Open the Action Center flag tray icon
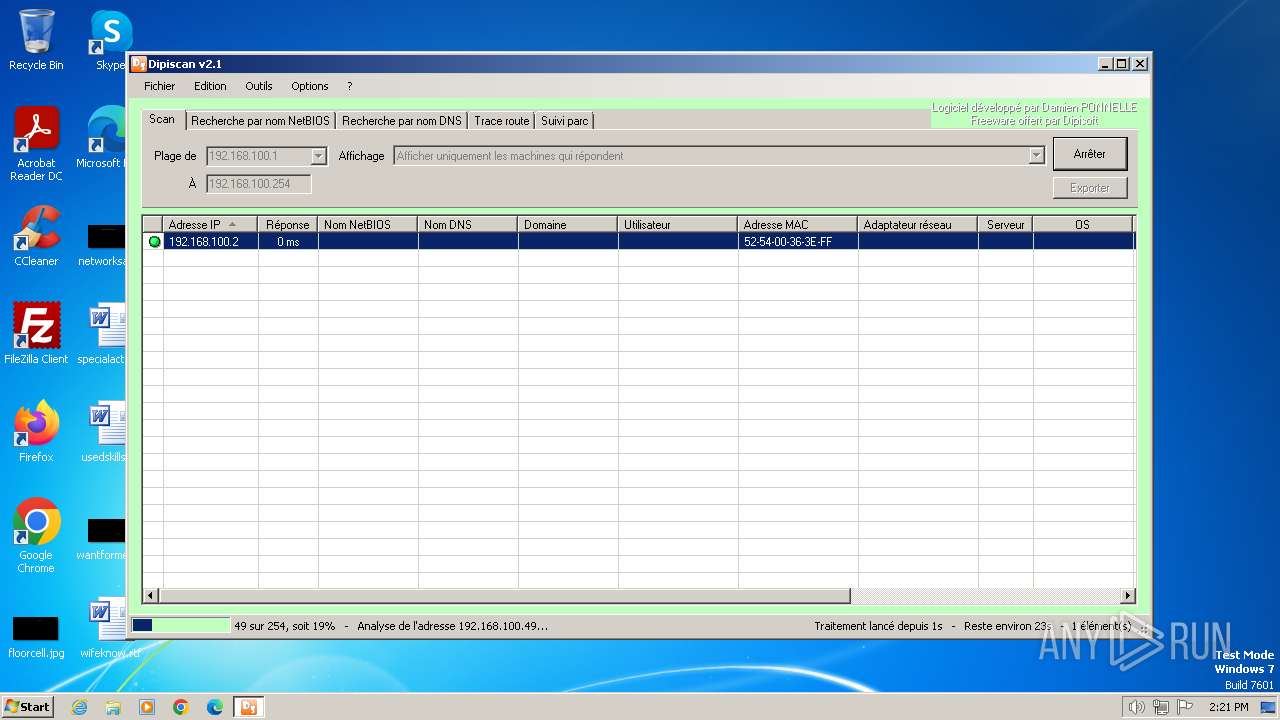1280x720 pixels. tap(1185, 707)
